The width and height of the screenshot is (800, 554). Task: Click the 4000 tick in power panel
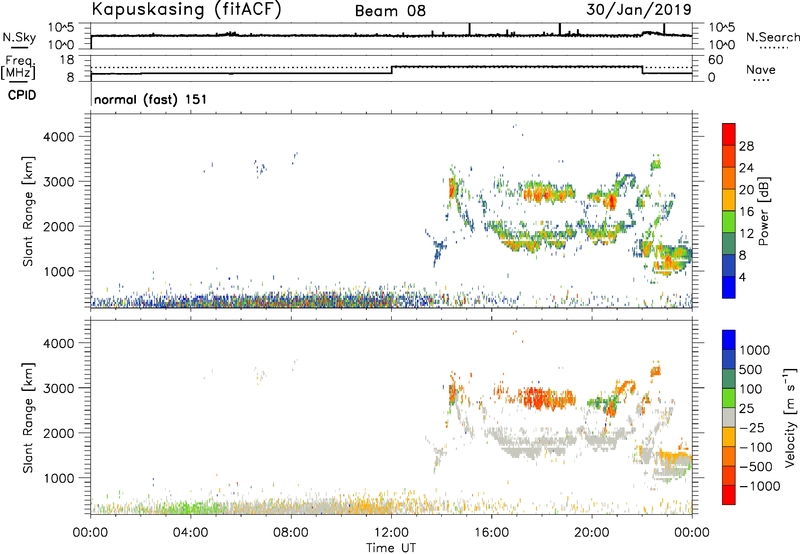[59, 137]
